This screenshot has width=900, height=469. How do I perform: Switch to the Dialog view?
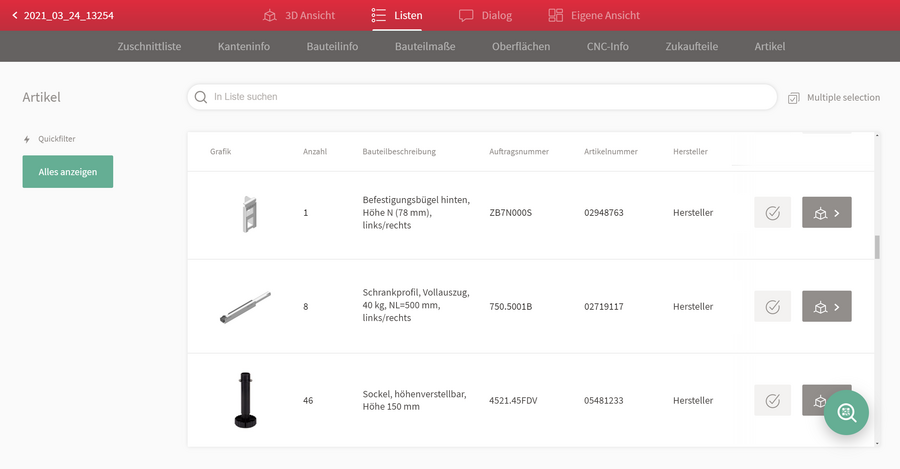click(485, 15)
